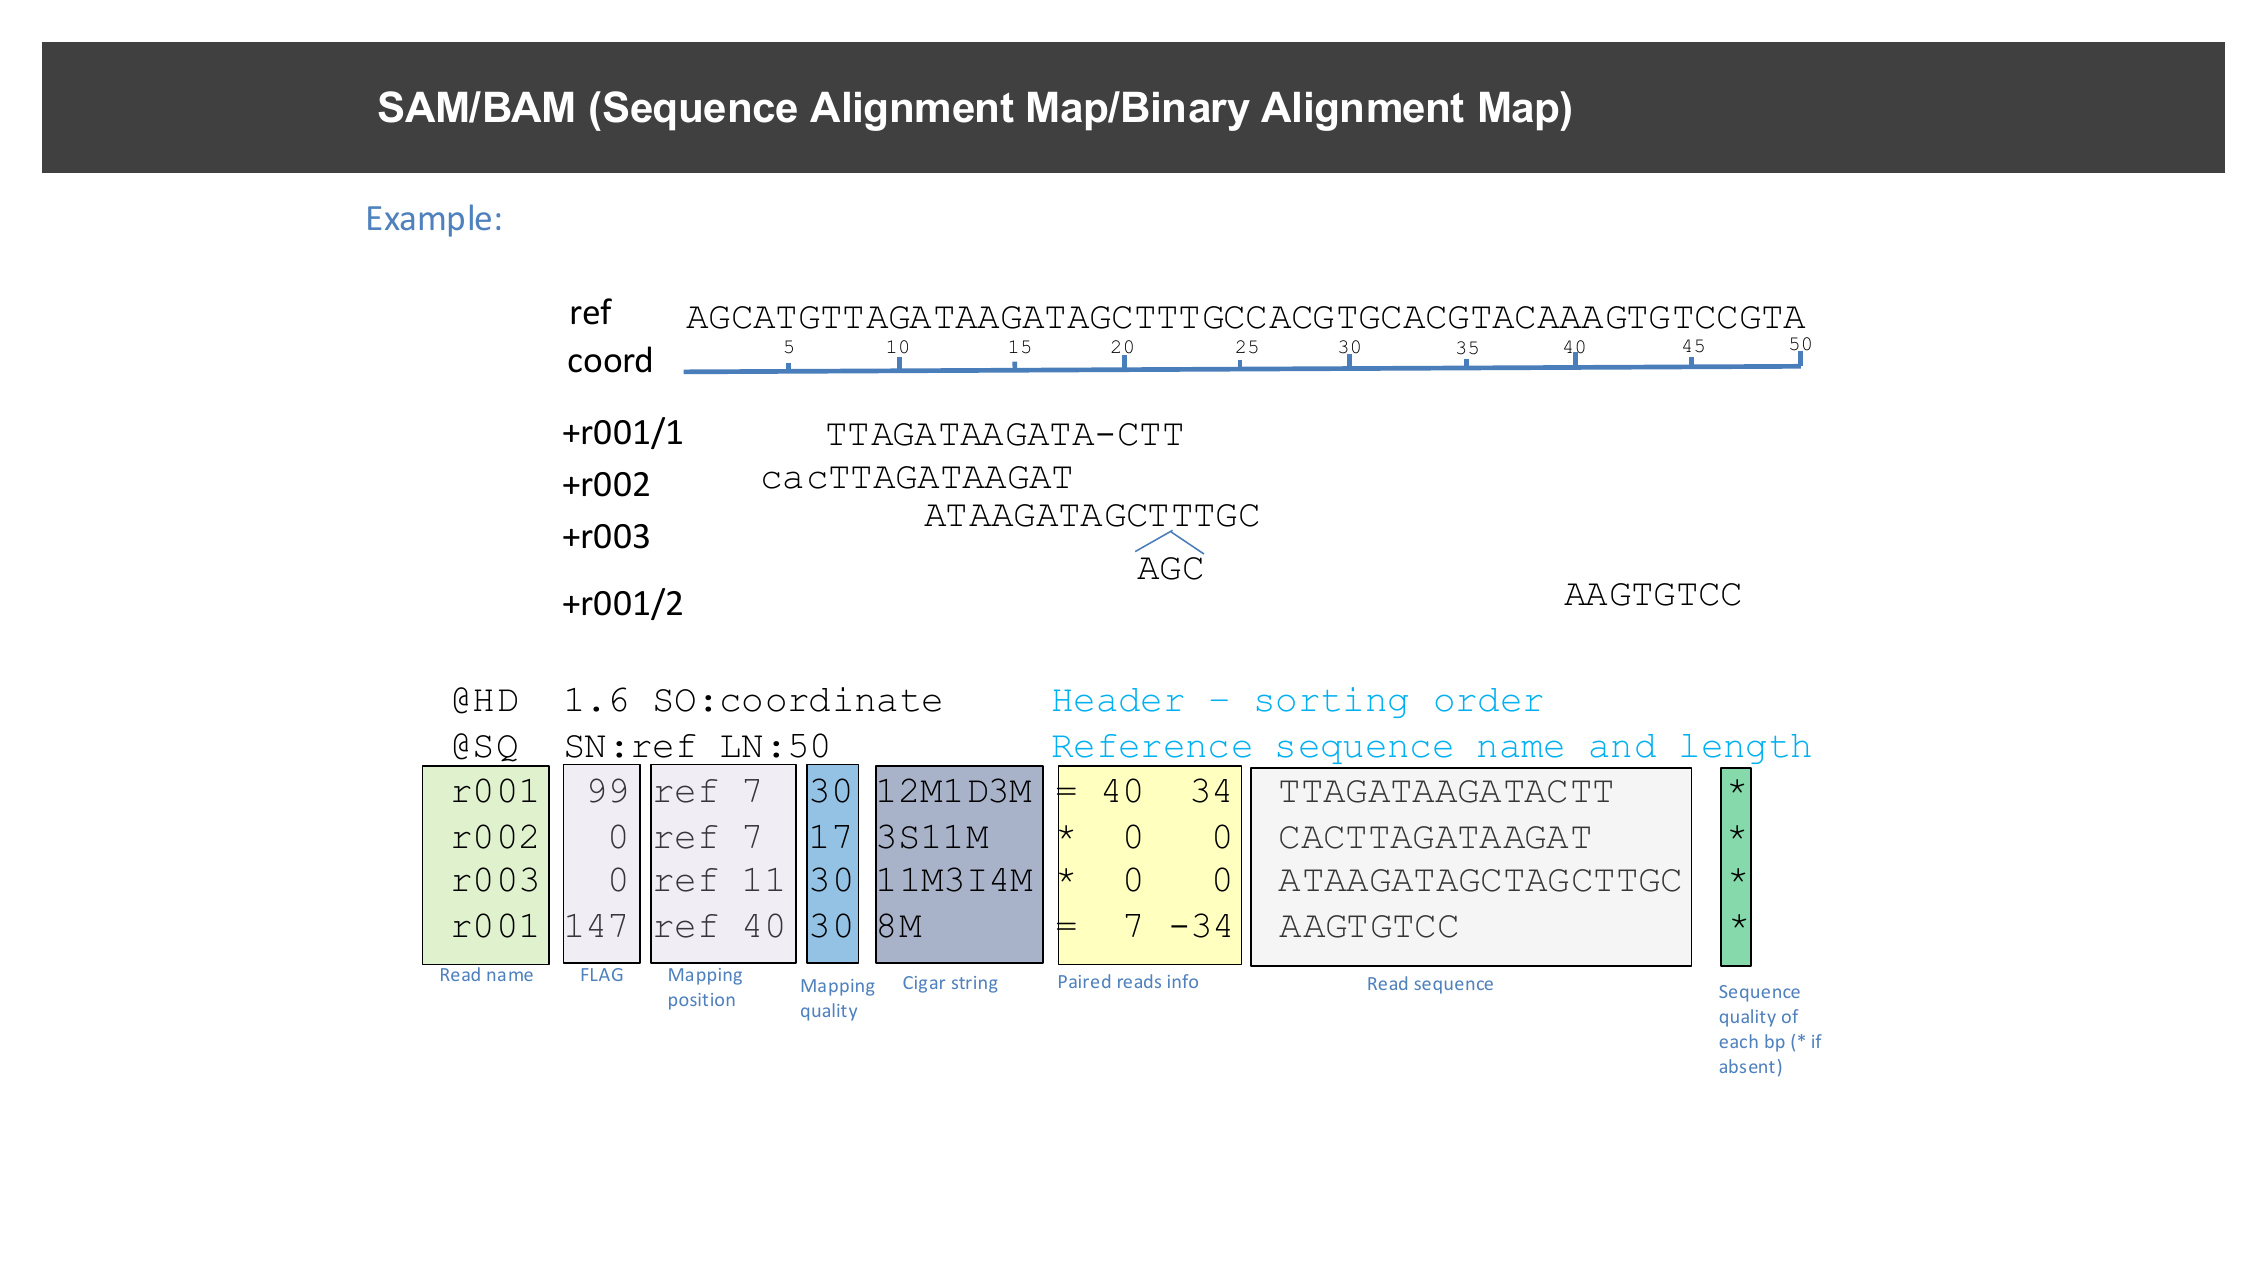
Task: Click the 'Header – sorting order' annotation
Action: tap(1297, 701)
